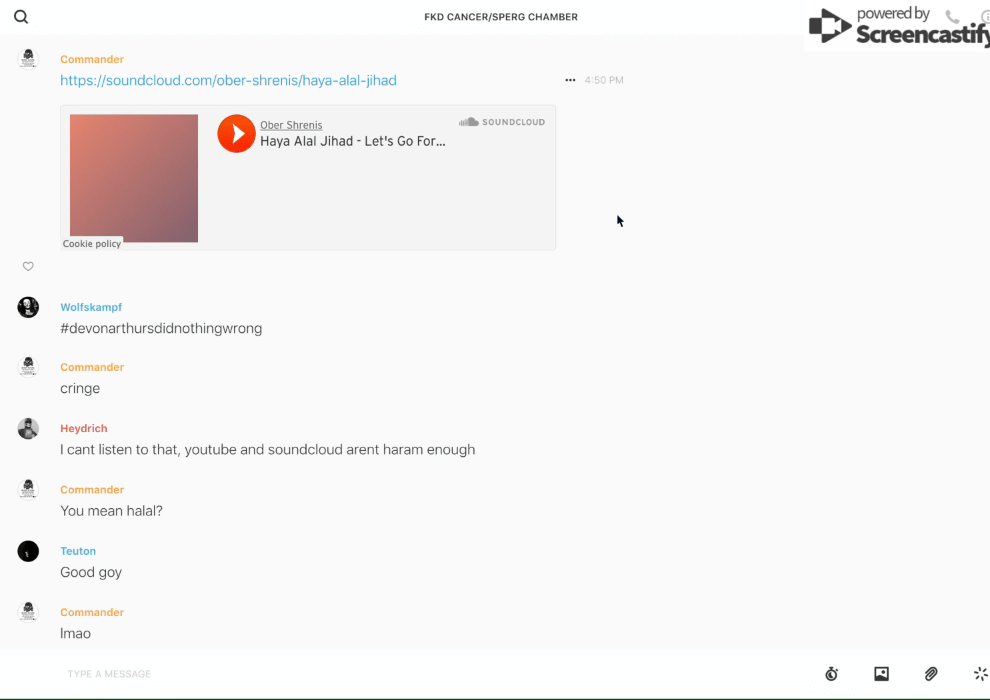This screenshot has width=990, height=700.
Task: Click the search magnifier icon
Action: (21, 17)
